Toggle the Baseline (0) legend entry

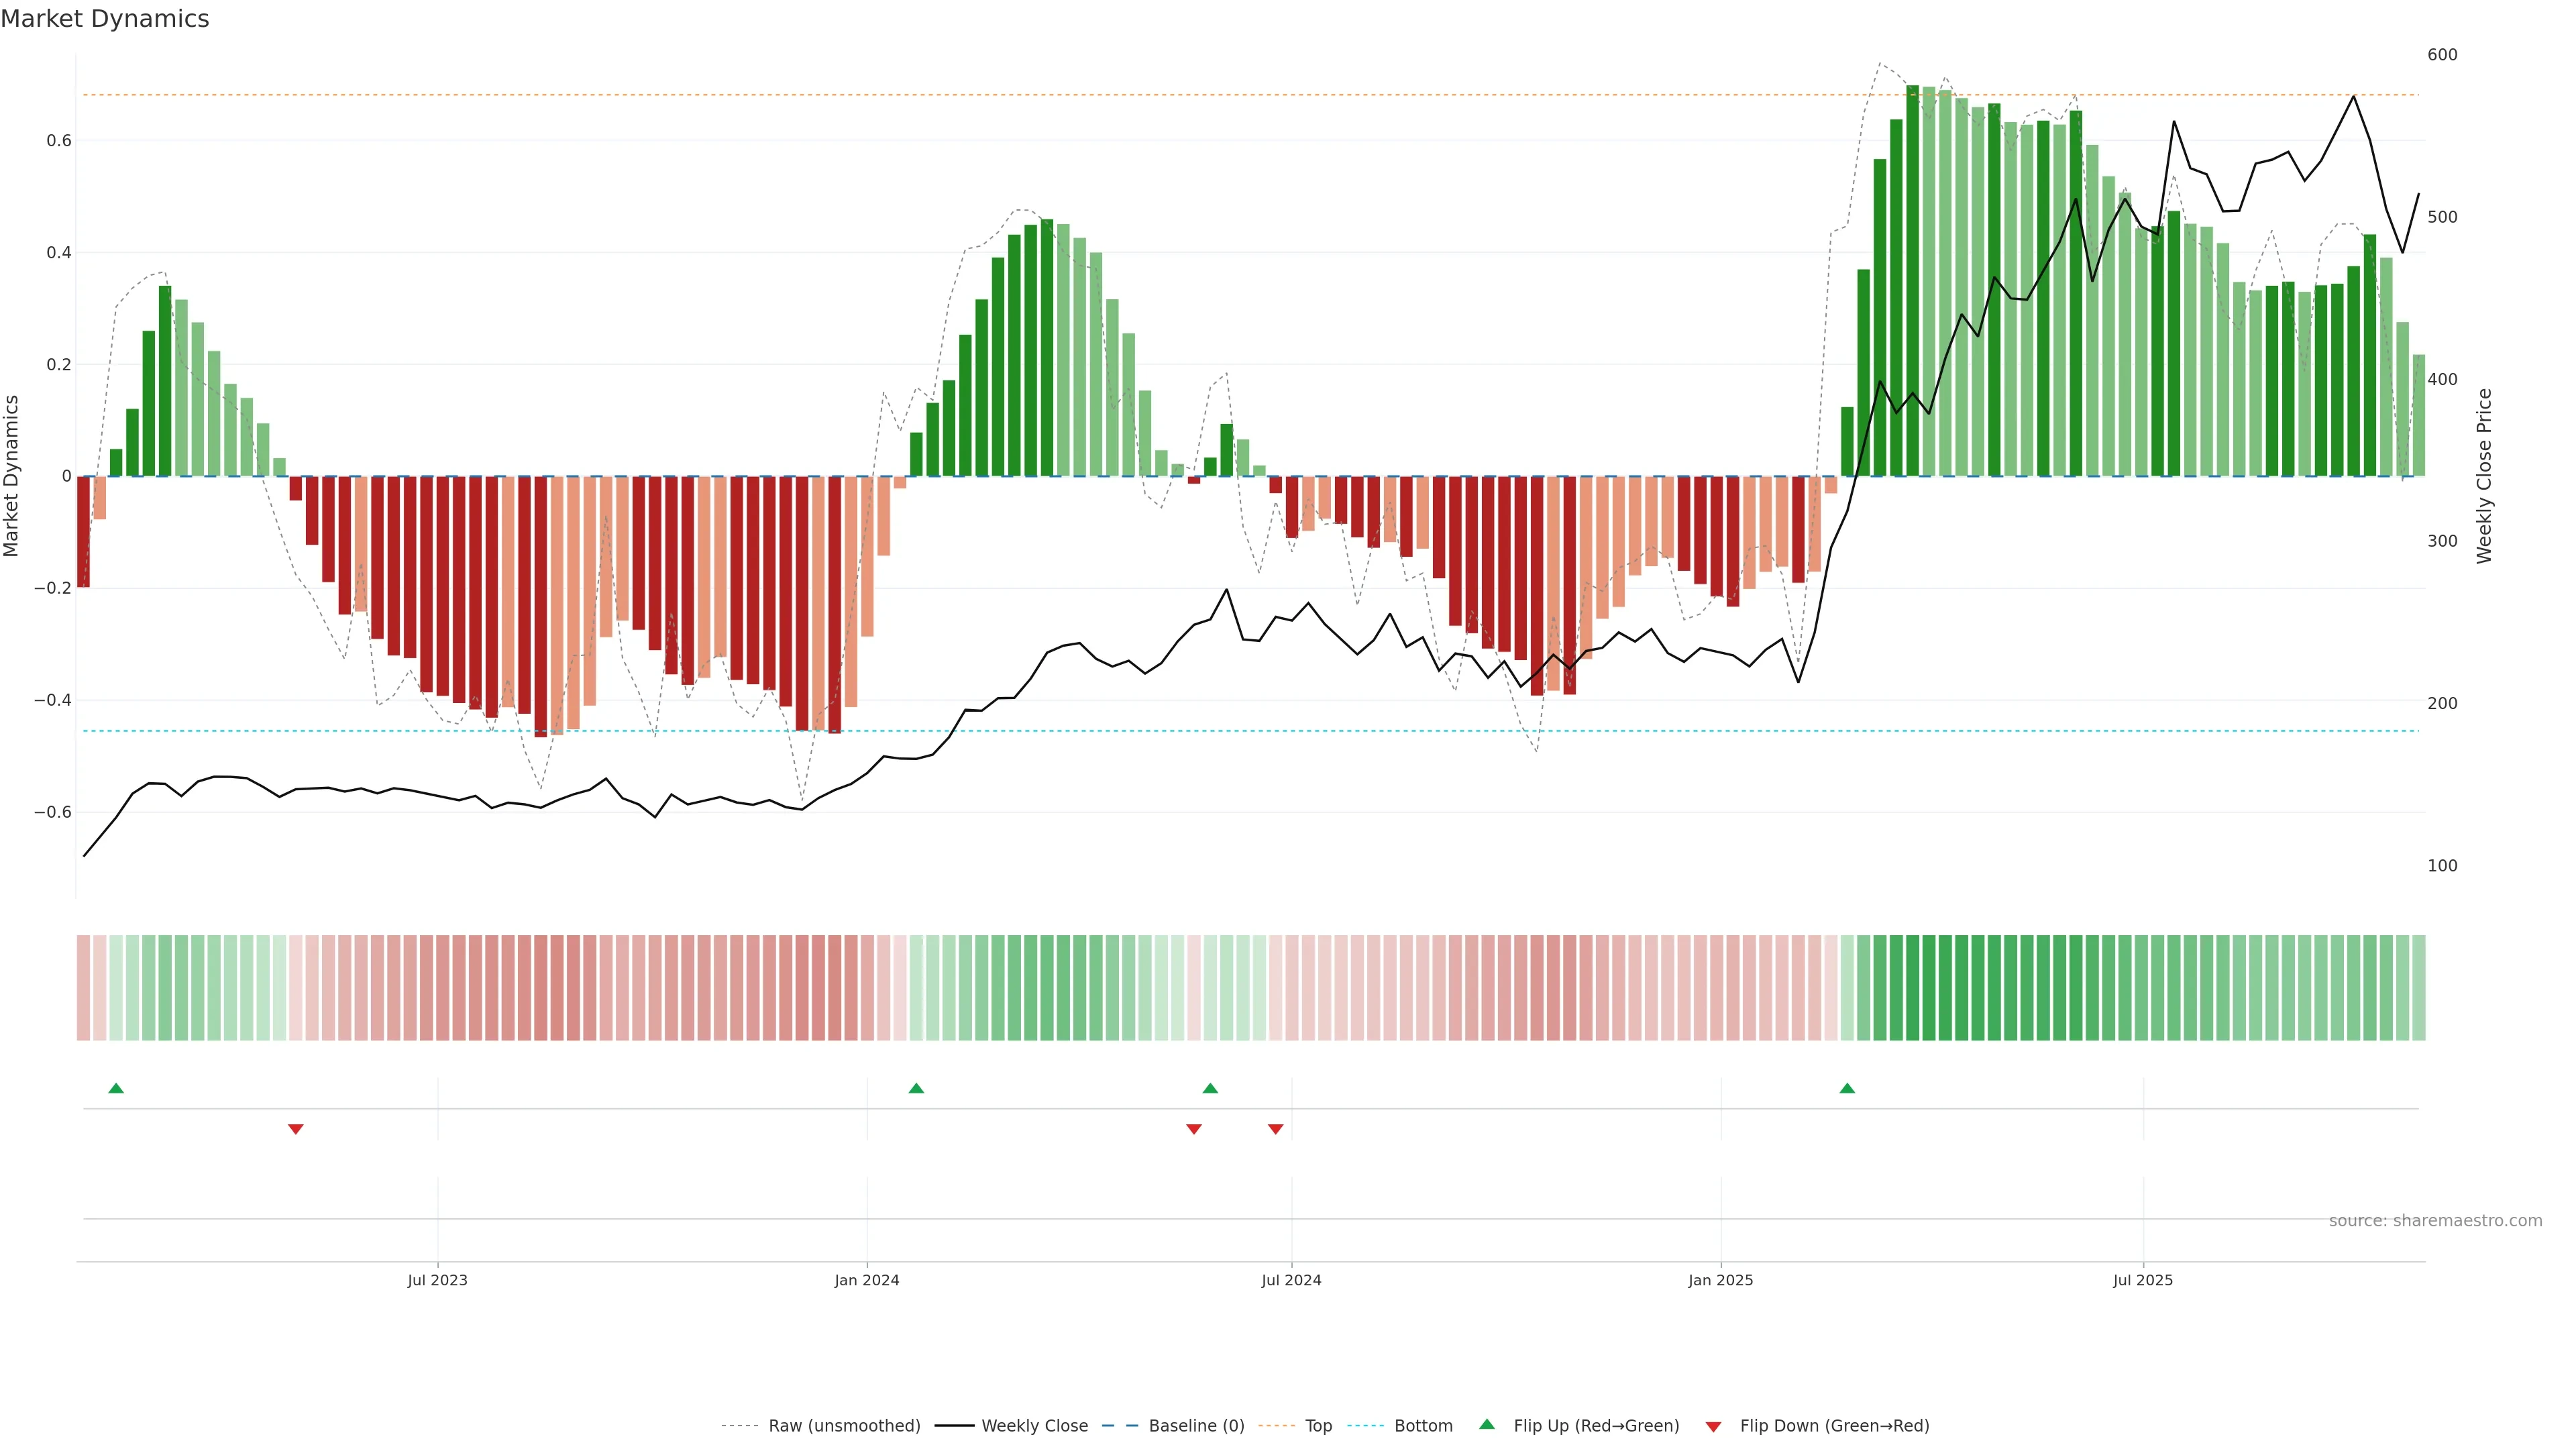tap(1196, 1426)
